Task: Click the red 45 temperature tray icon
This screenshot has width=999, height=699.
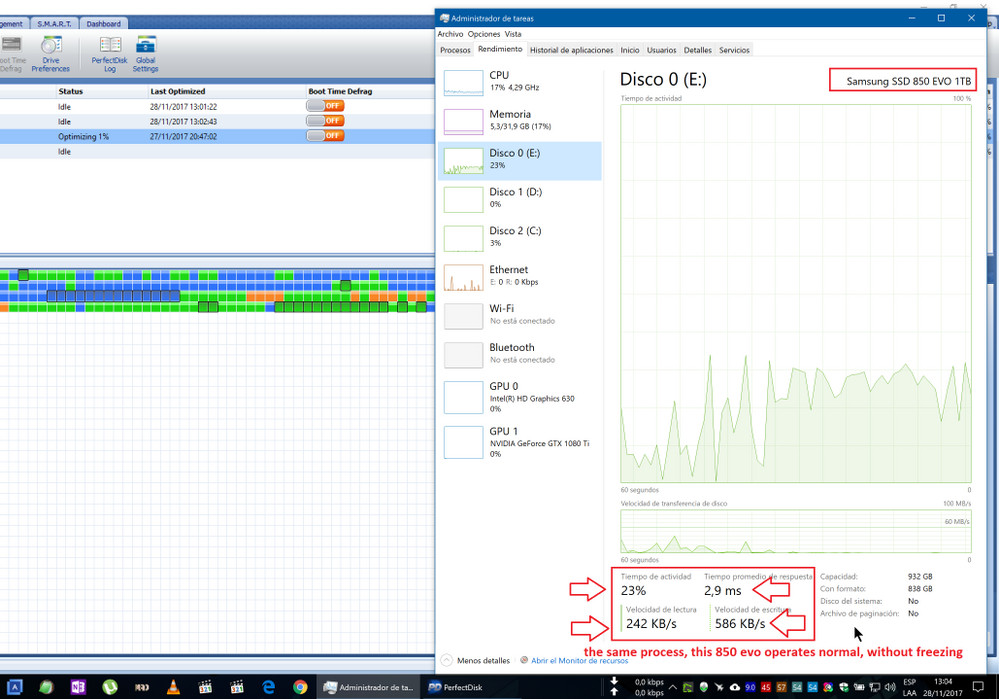Action: point(766,687)
